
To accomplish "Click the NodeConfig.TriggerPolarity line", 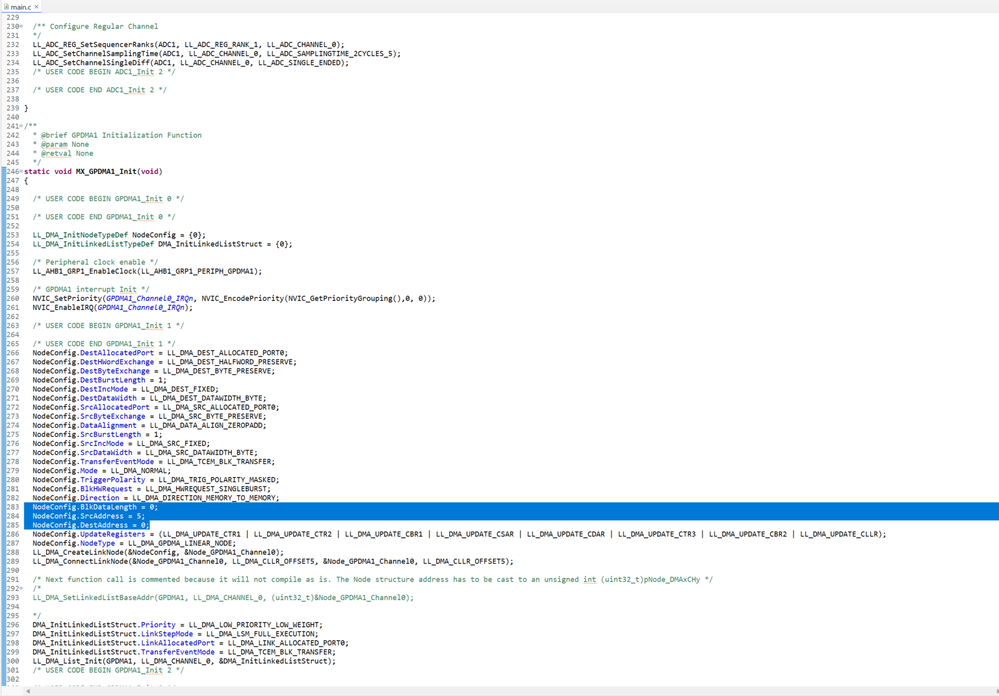I will pyautogui.click(x=156, y=479).
